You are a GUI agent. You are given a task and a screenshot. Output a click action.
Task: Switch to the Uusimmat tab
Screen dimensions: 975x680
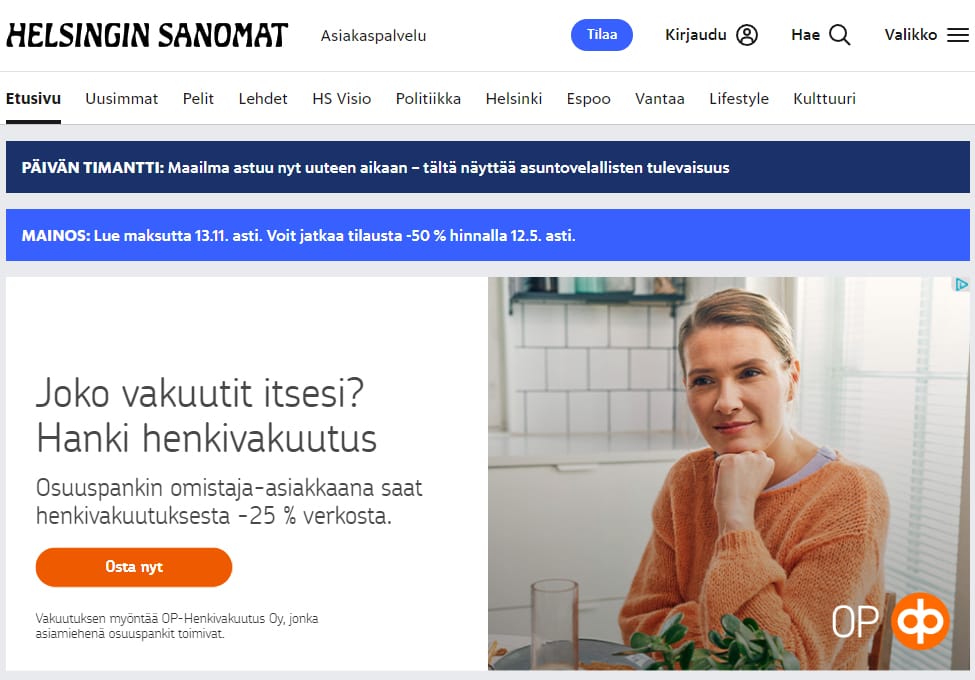(x=122, y=99)
